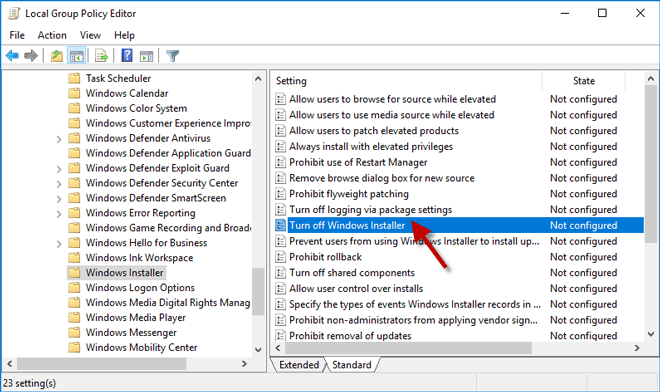Expand the Windows Defender Antivirus node
The height and width of the screenshot is (392, 660).
tap(59, 139)
